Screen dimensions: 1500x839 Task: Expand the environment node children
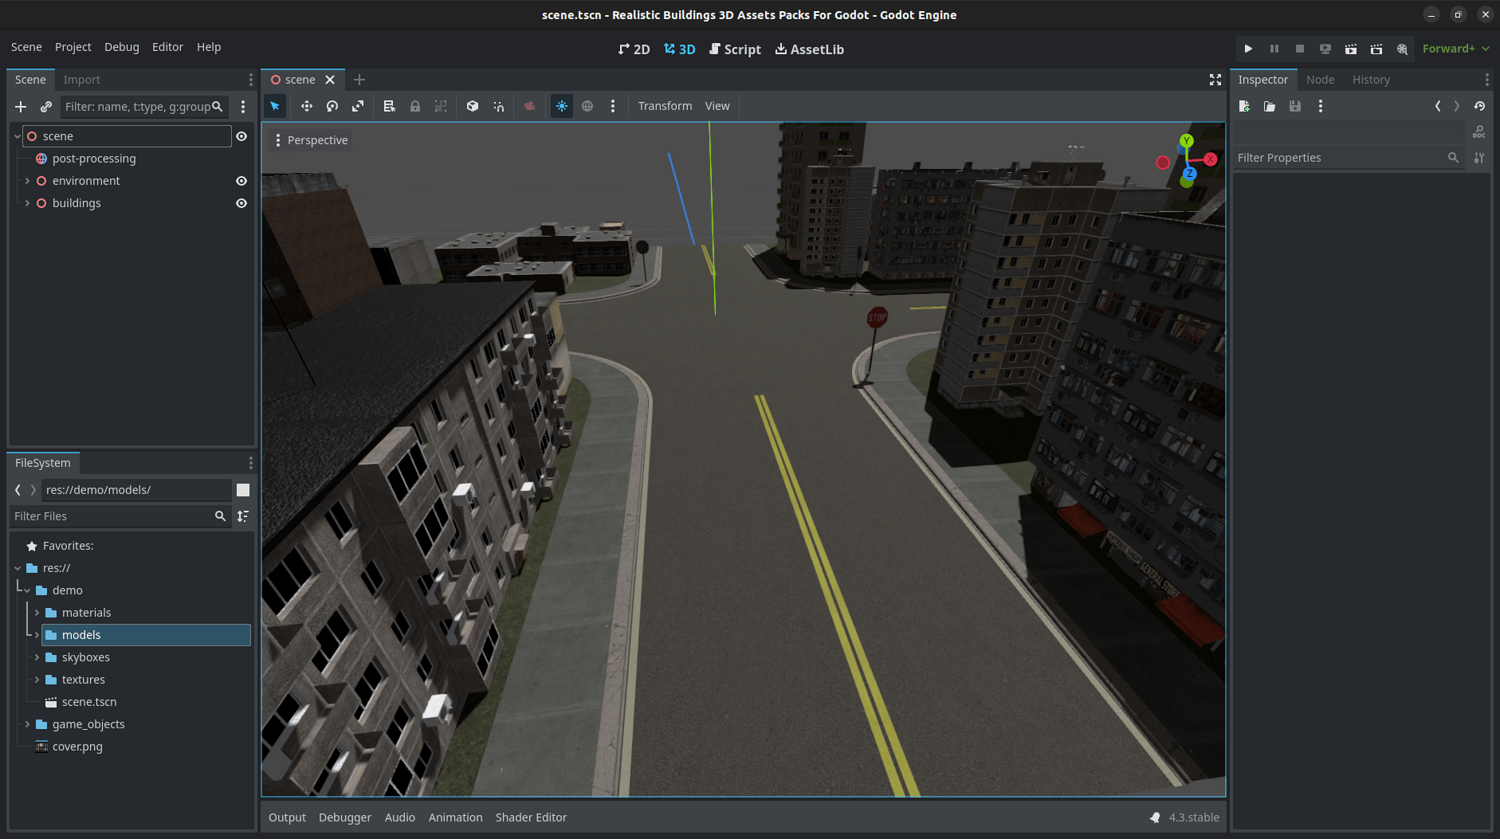[x=27, y=181]
